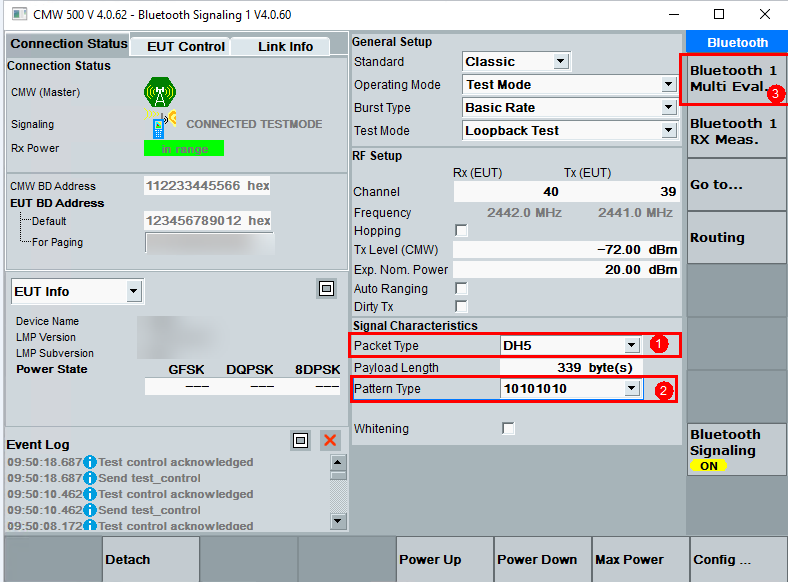The height and width of the screenshot is (582, 788).
Task: Switch to the Connection Status tab
Action: [68, 44]
